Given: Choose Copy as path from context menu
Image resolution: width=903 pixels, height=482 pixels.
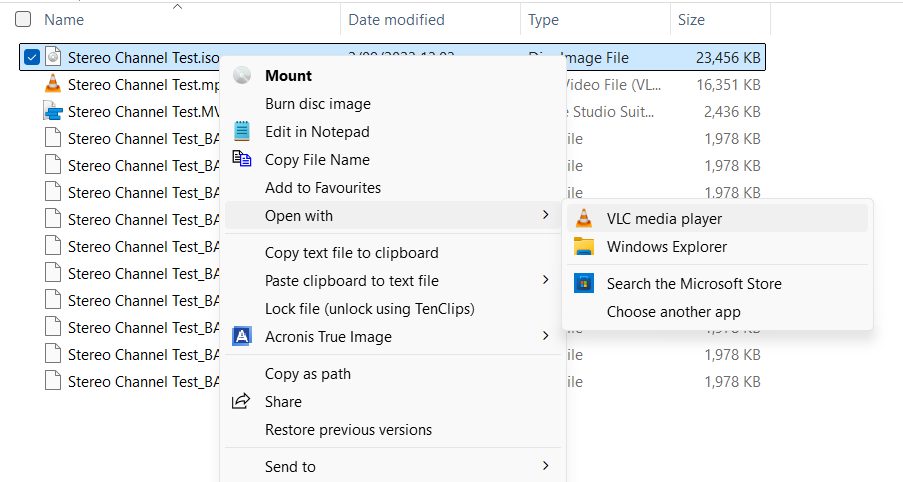Looking at the screenshot, I should pyautogui.click(x=307, y=373).
